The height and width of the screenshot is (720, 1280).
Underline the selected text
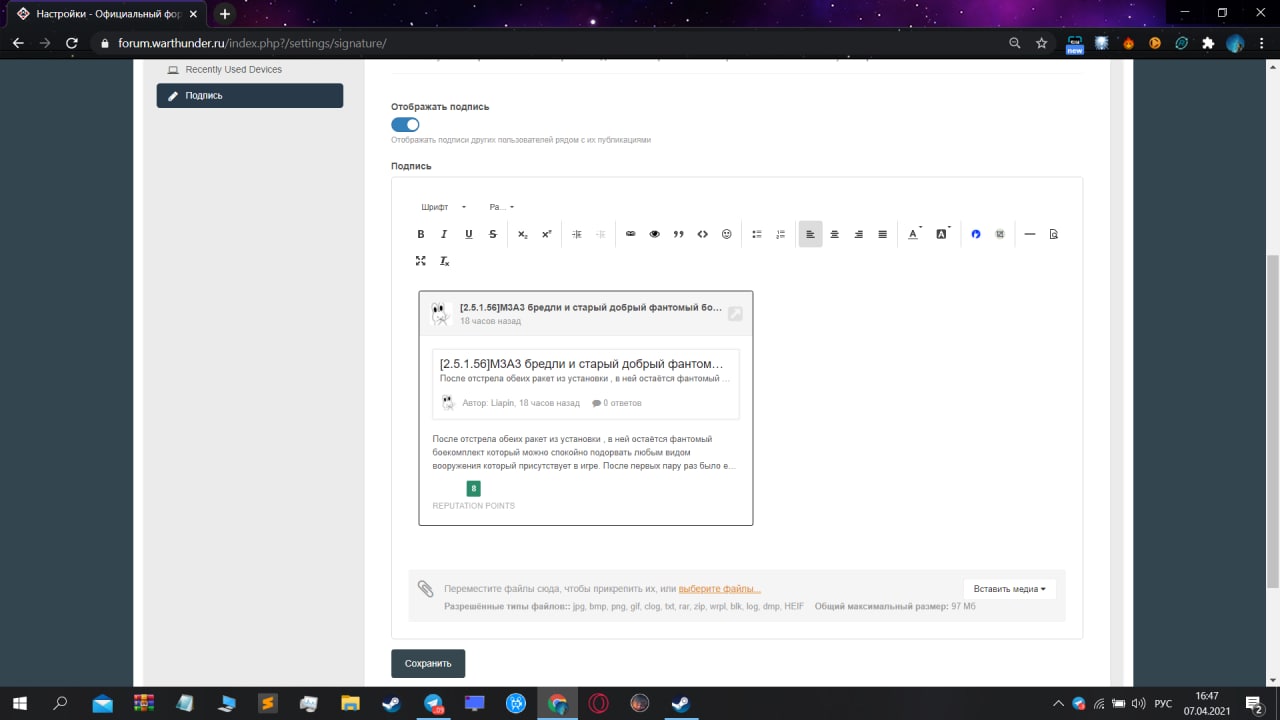[x=468, y=234]
